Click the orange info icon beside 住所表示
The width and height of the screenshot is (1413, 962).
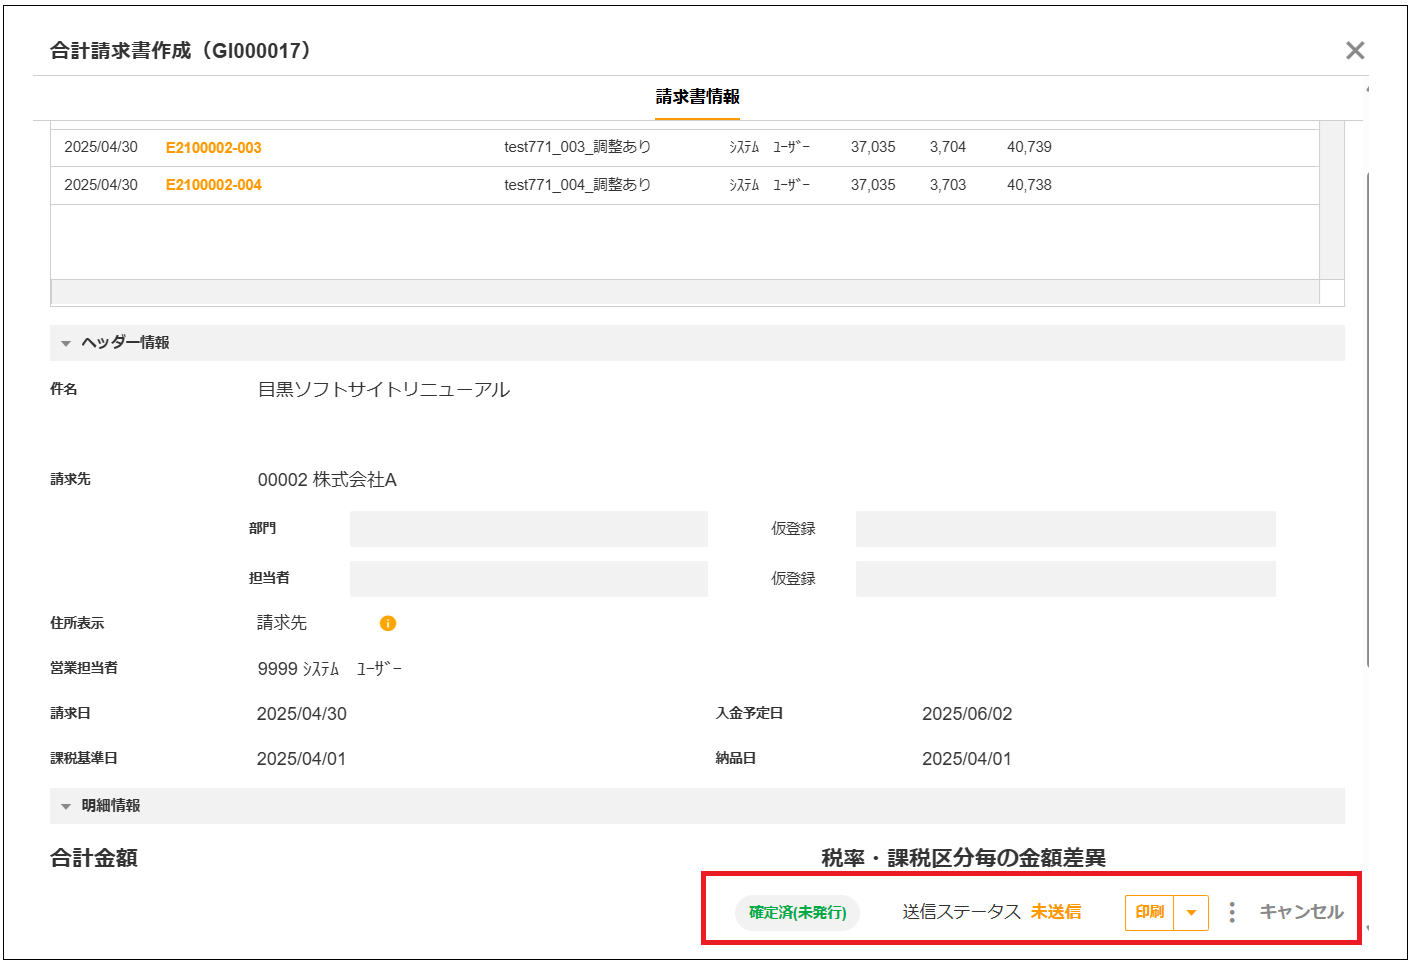point(388,623)
